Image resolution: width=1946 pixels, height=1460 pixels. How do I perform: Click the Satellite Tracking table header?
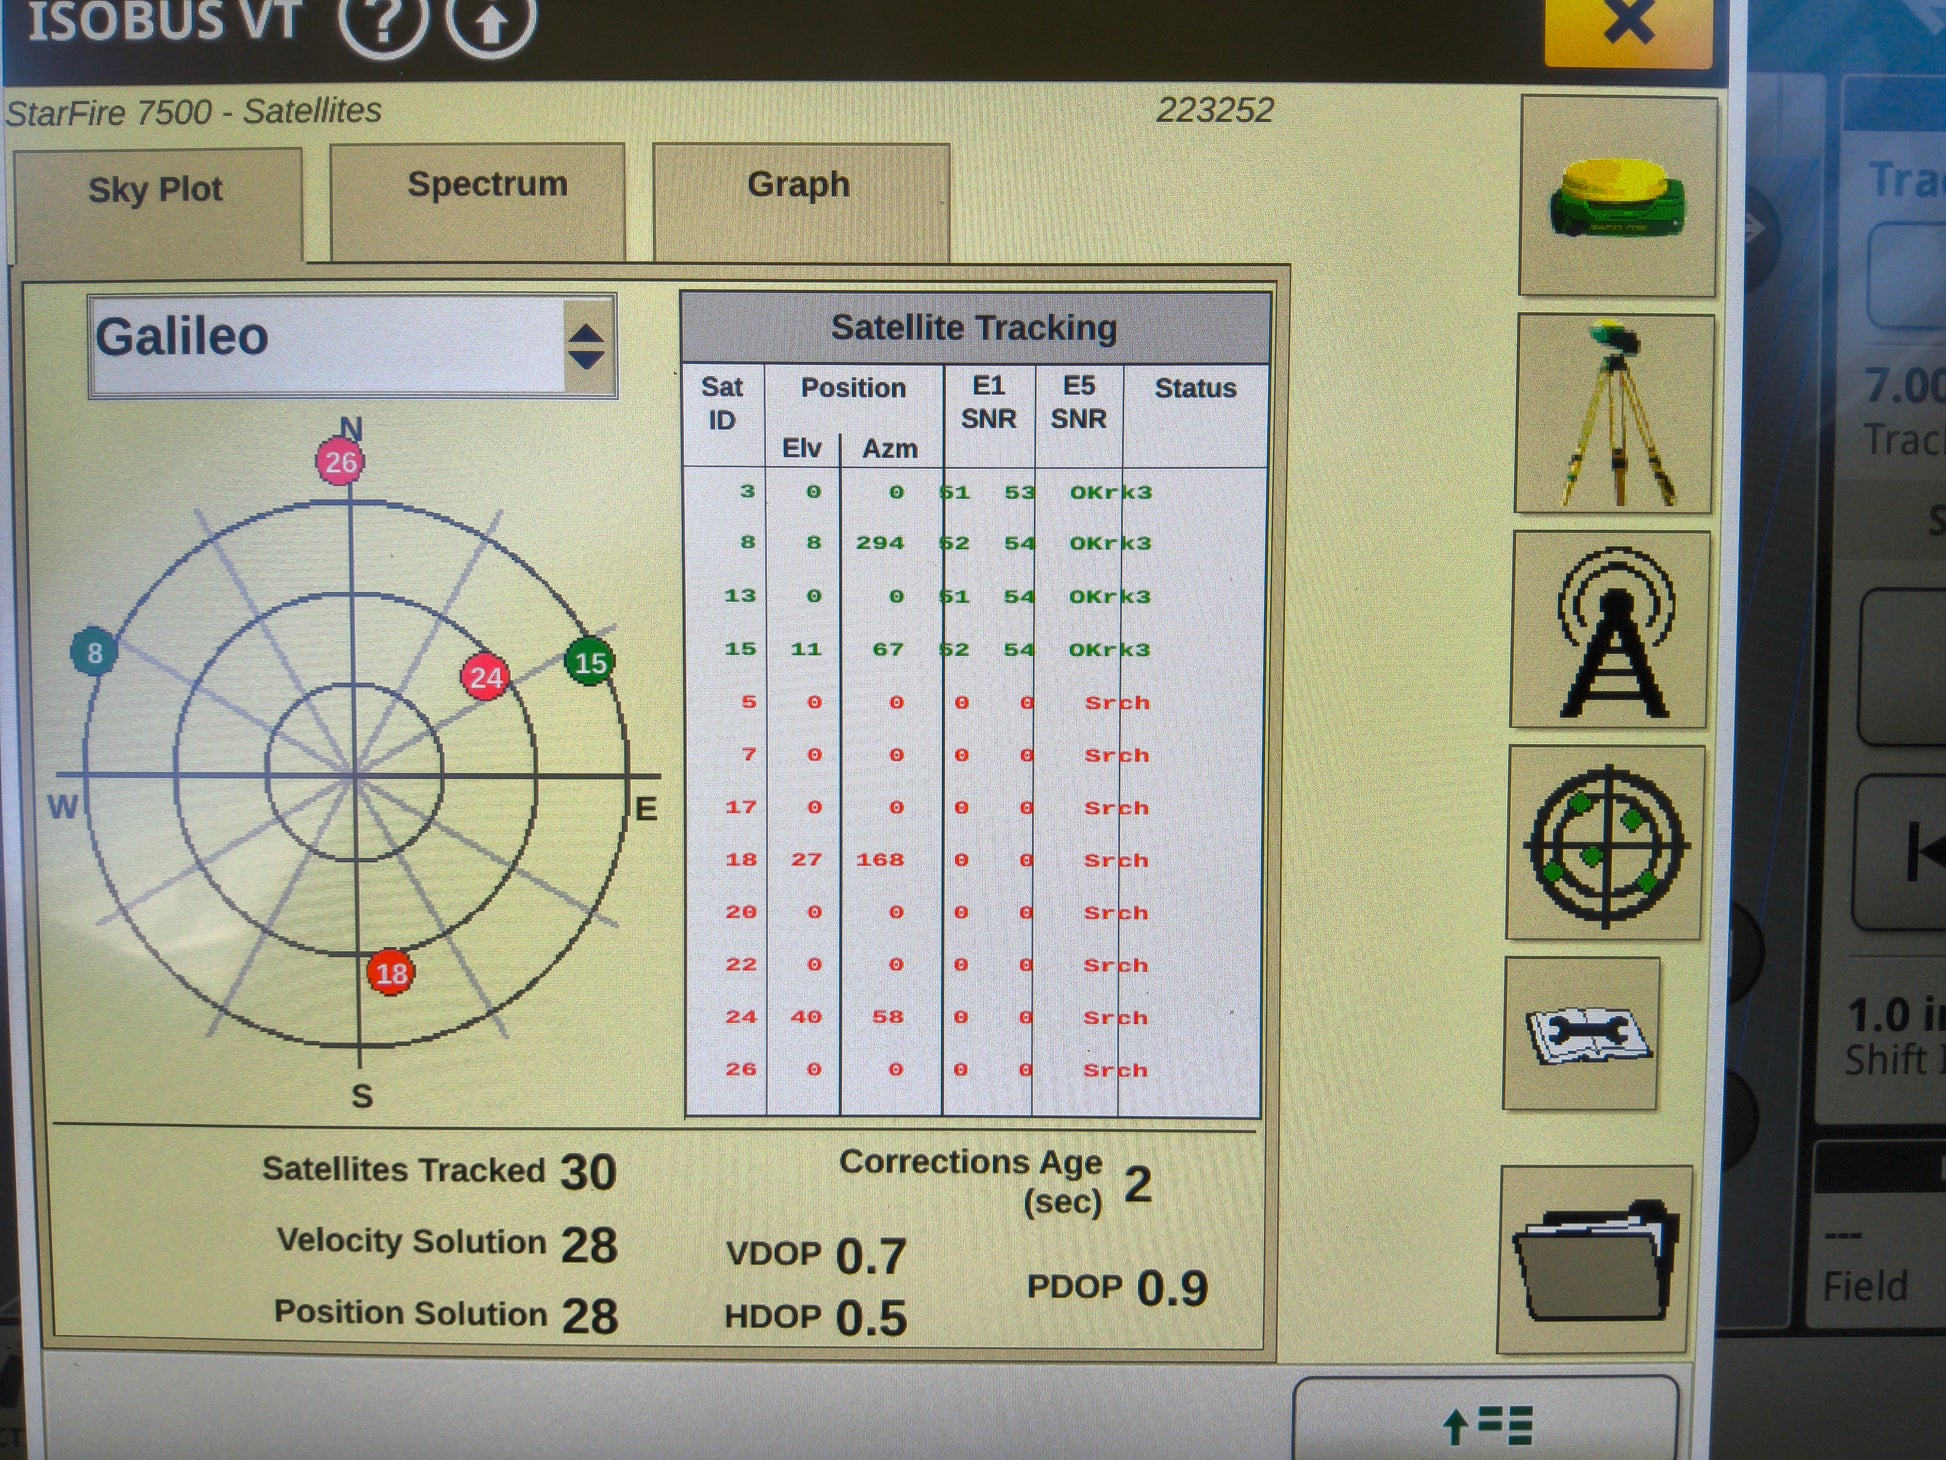975,328
